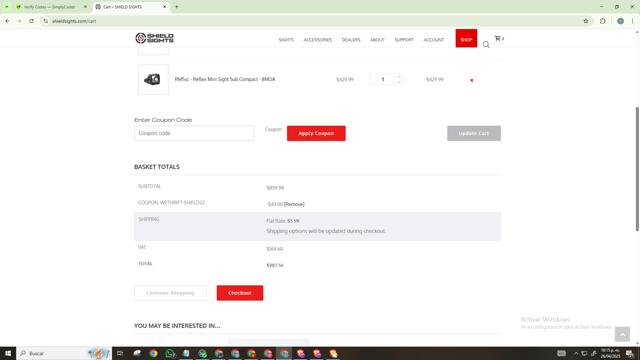Click the Flat Rate shipping text
Viewport: 640px width, 360px height.
(x=282, y=221)
